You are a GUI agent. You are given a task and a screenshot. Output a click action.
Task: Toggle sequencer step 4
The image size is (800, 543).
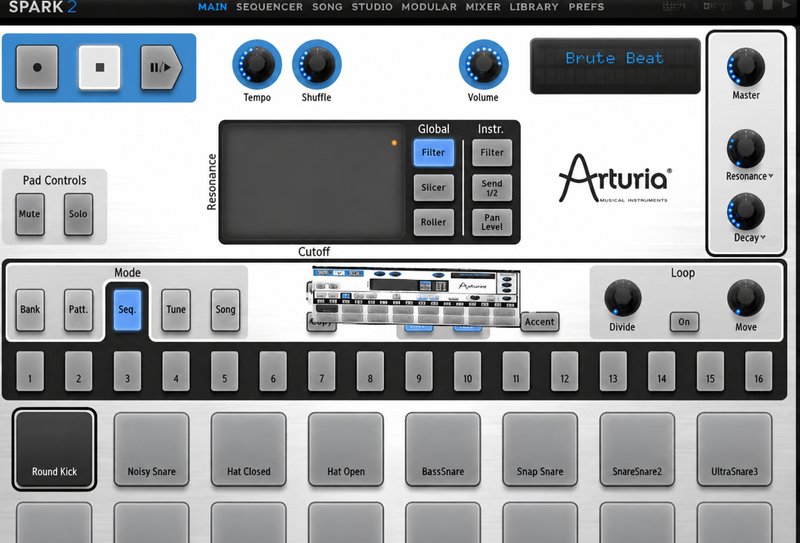(x=176, y=371)
